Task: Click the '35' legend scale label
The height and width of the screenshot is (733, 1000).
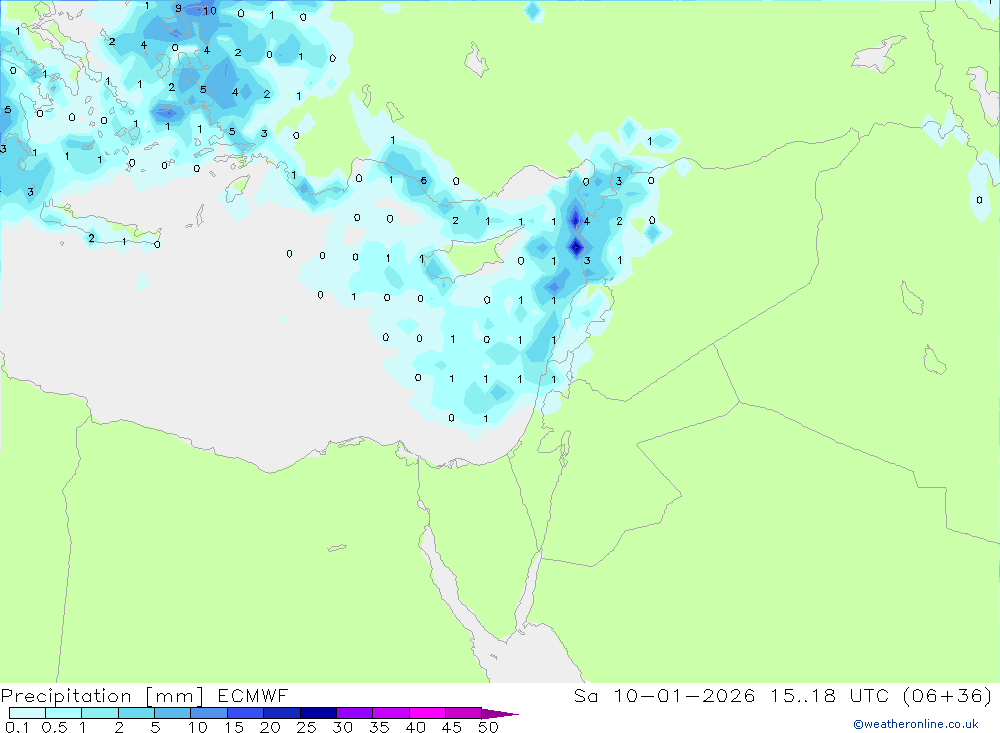Action: pyautogui.click(x=379, y=727)
